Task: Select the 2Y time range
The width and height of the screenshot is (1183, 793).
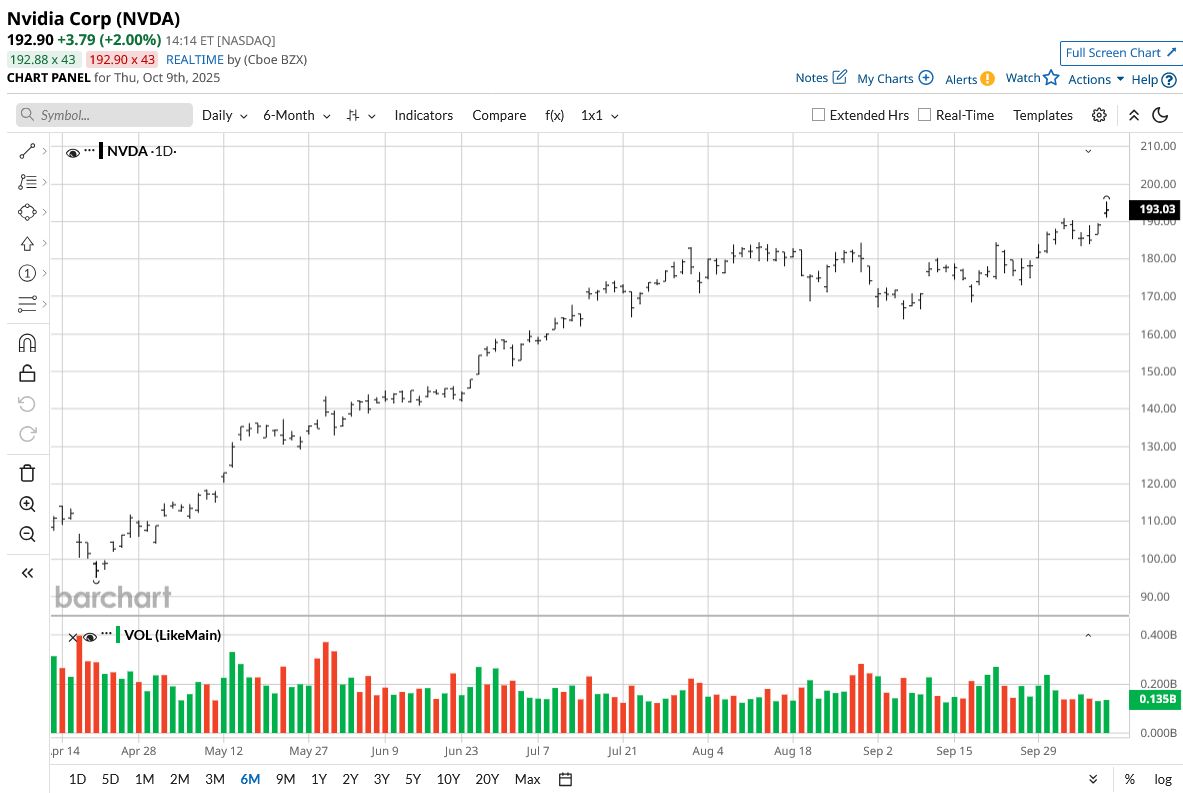Action: (350, 779)
